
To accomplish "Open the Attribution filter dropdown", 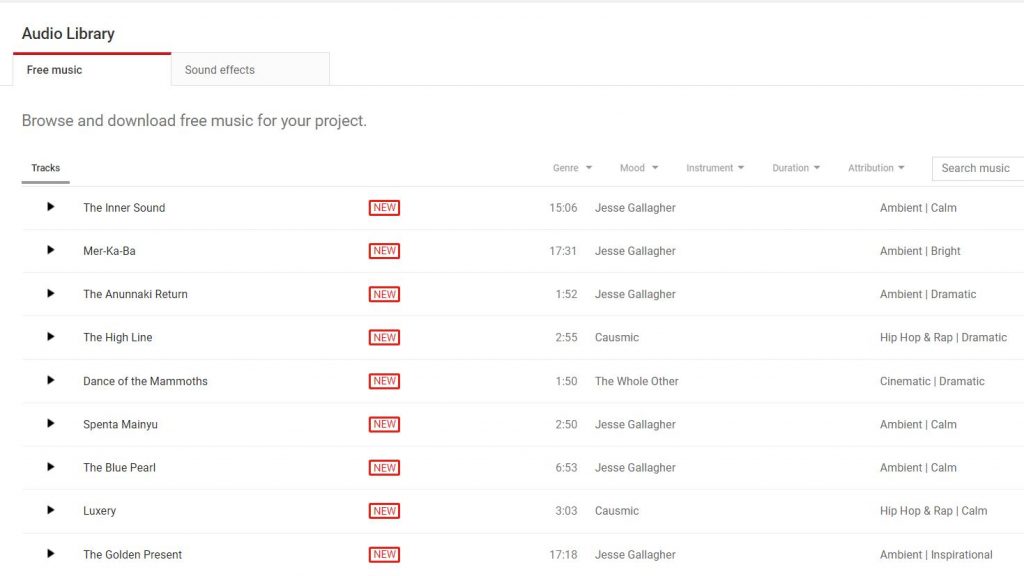I will 876,168.
